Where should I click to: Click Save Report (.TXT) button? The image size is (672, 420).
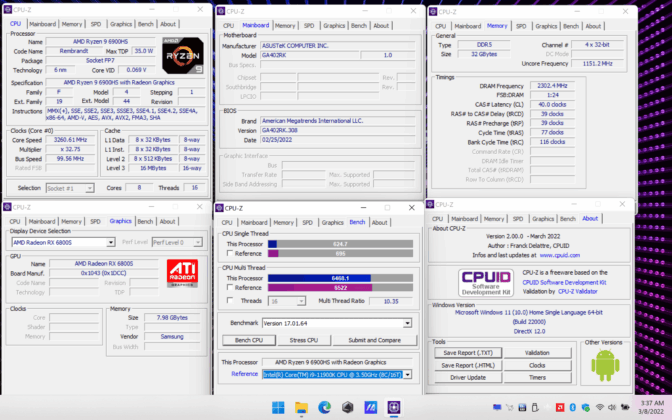pyautogui.click(x=468, y=353)
